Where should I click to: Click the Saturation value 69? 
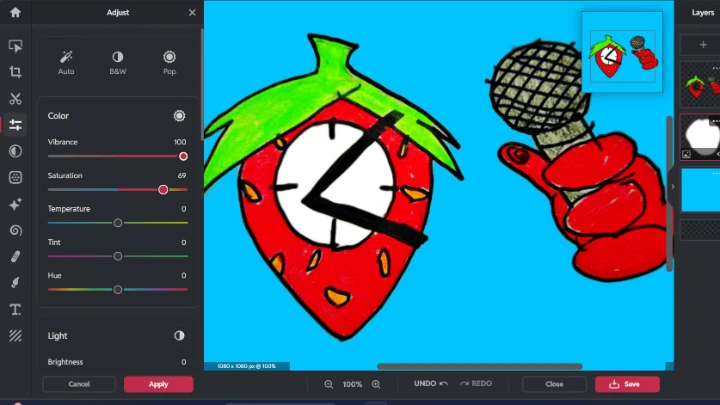coord(182,175)
